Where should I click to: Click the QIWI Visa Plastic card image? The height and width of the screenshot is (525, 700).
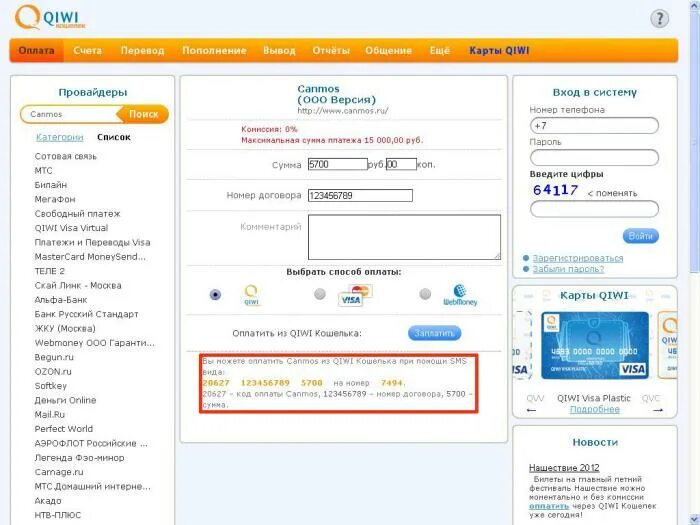pos(595,345)
